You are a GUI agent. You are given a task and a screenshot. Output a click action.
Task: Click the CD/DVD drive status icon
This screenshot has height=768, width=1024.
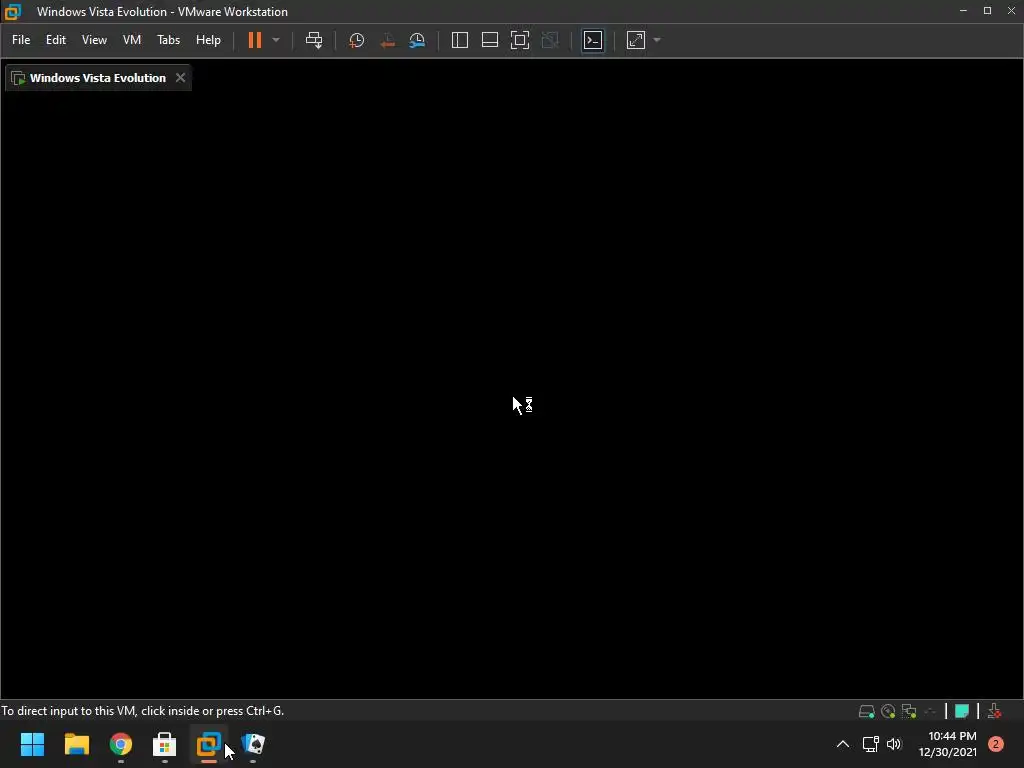888,711
